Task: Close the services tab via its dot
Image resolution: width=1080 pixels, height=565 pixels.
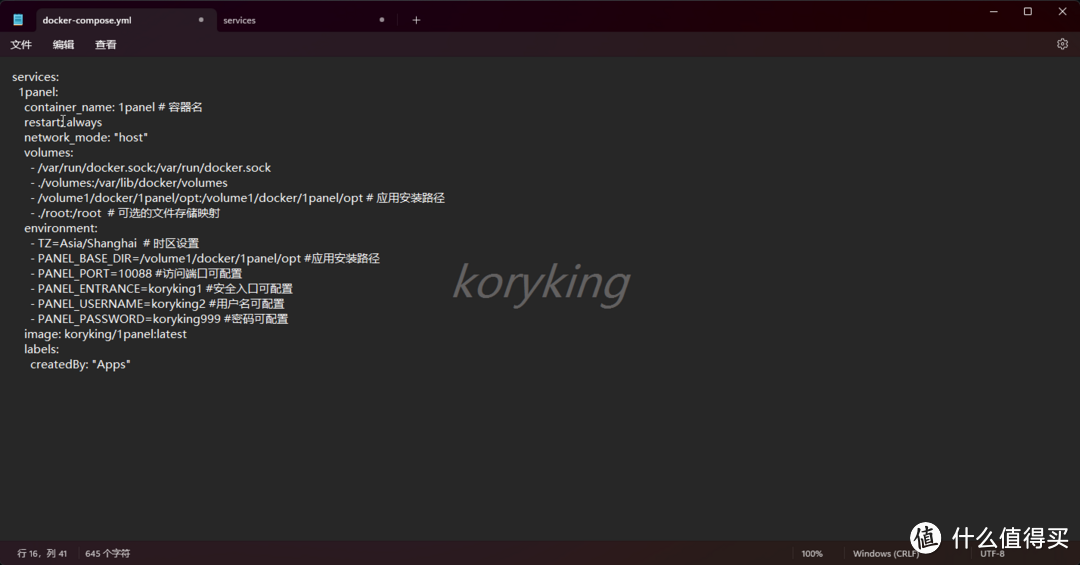Action: [x=382, y=20]
